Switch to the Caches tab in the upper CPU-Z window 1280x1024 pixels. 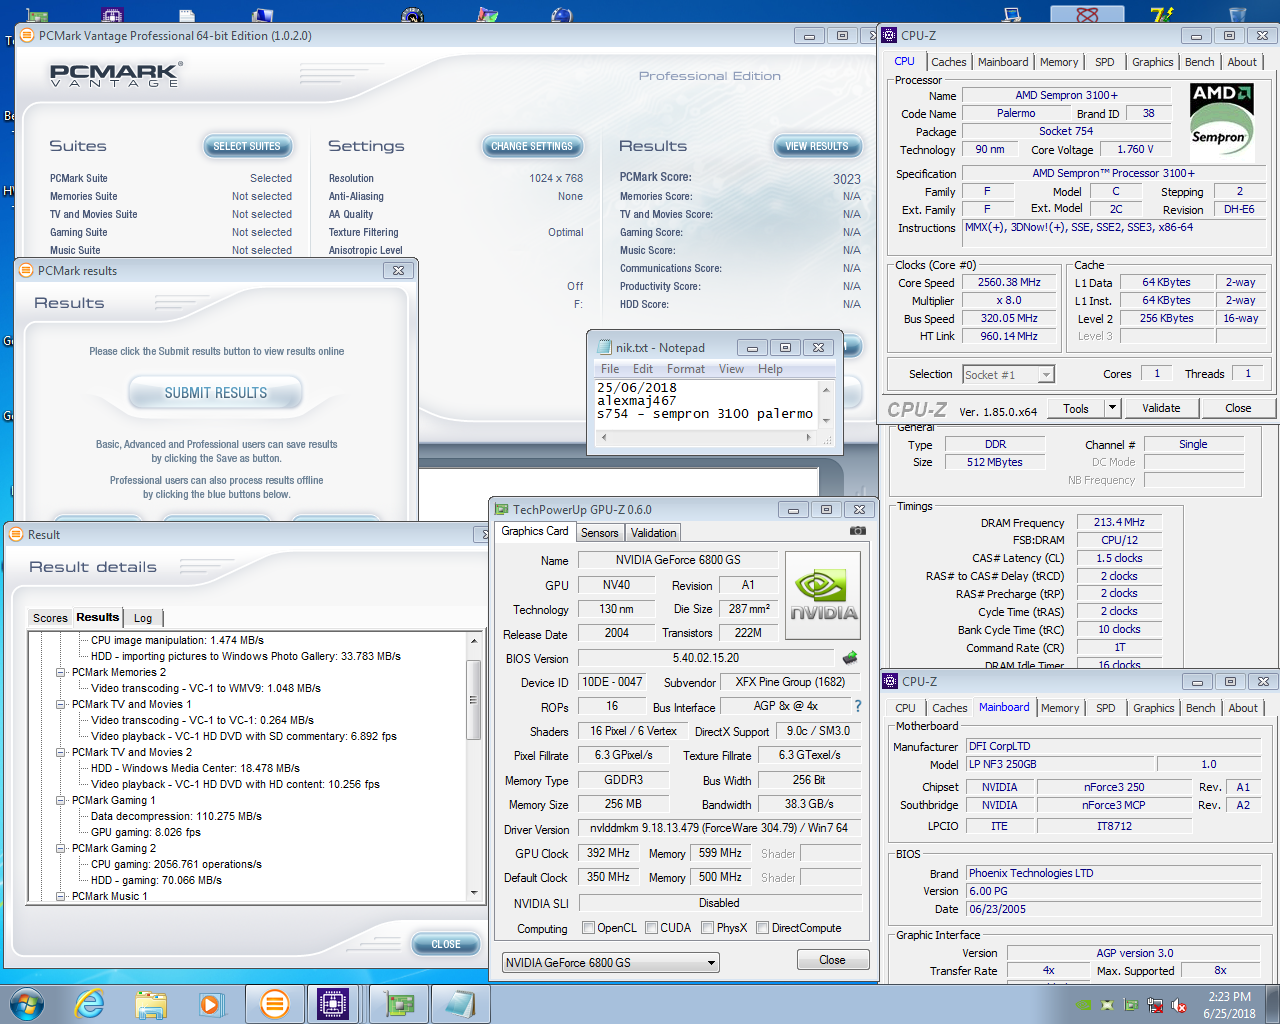948,62
